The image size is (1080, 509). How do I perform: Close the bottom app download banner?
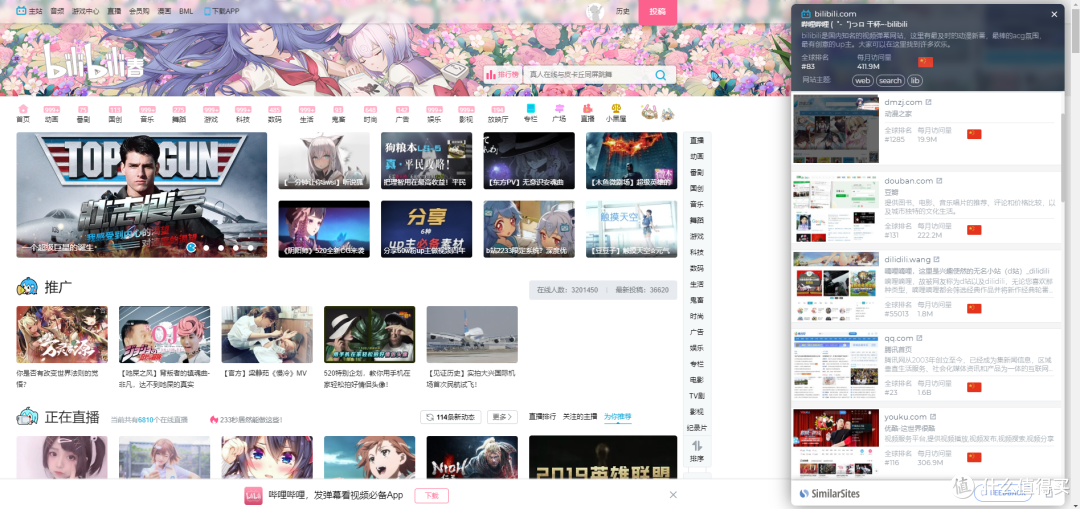click(x=673, y=495)
